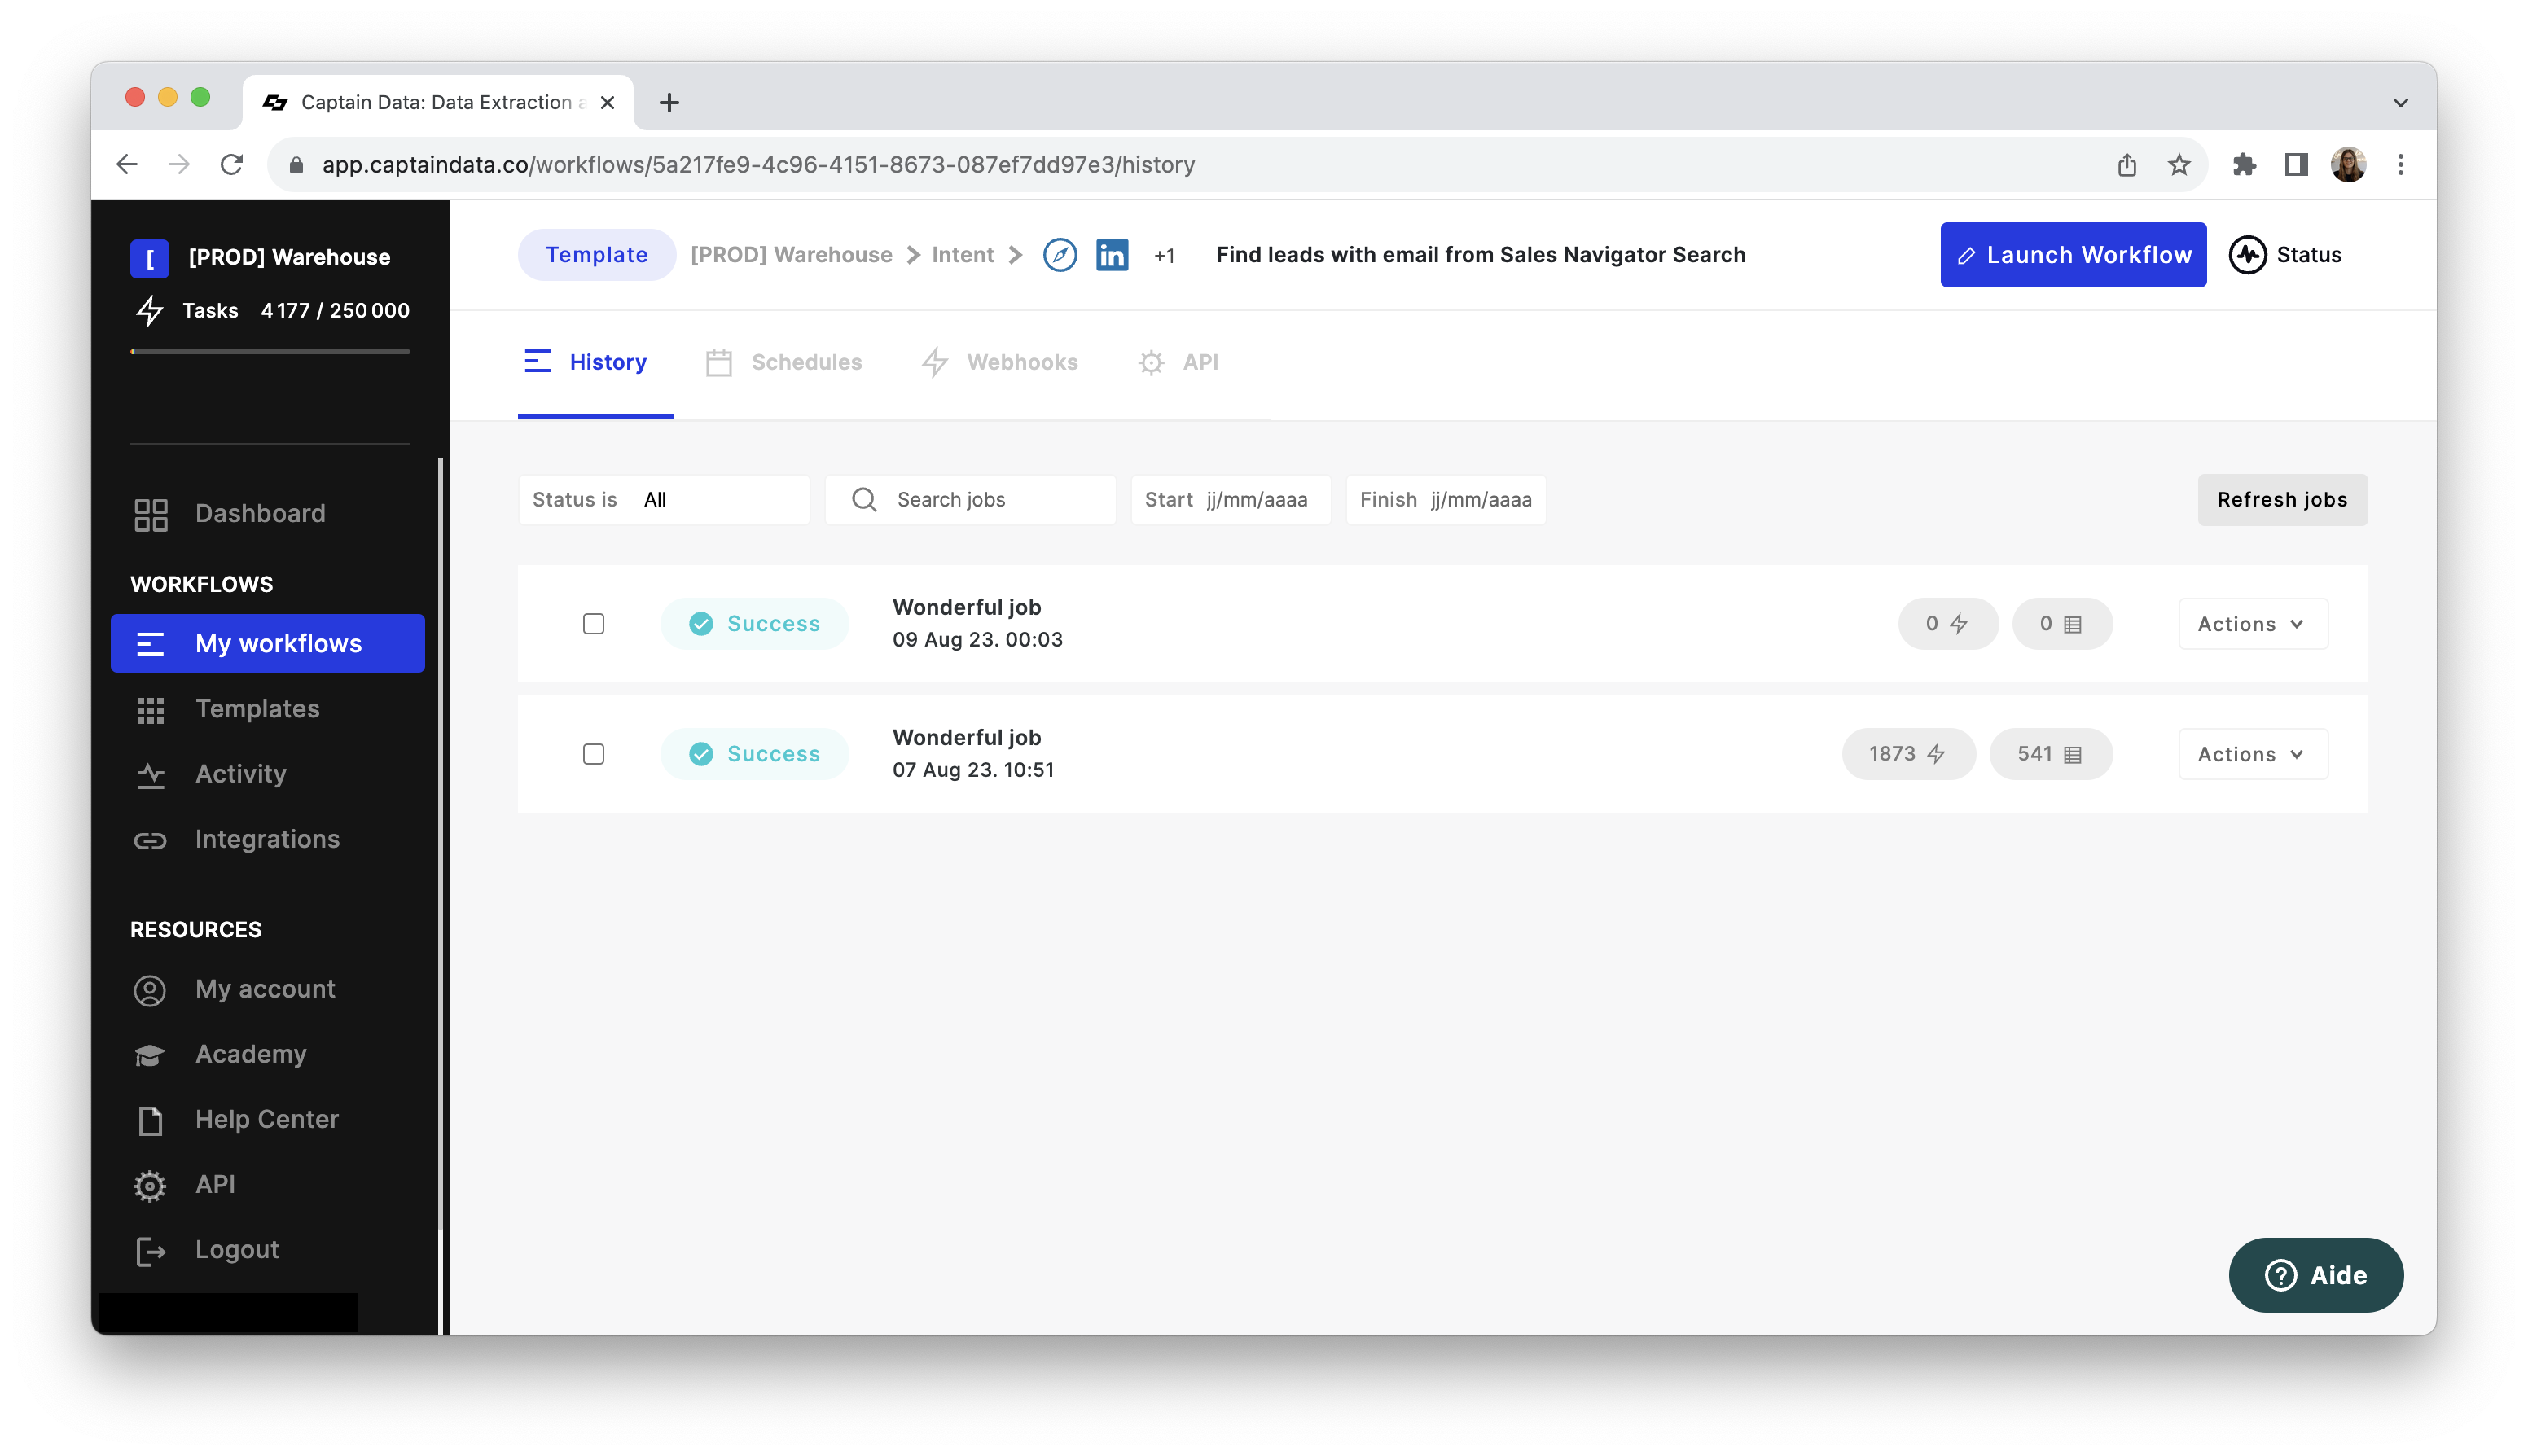Expand Actions for 07 Aug job
The width and height of the screenshot is (2528, 1456).
coord(2252,754)
